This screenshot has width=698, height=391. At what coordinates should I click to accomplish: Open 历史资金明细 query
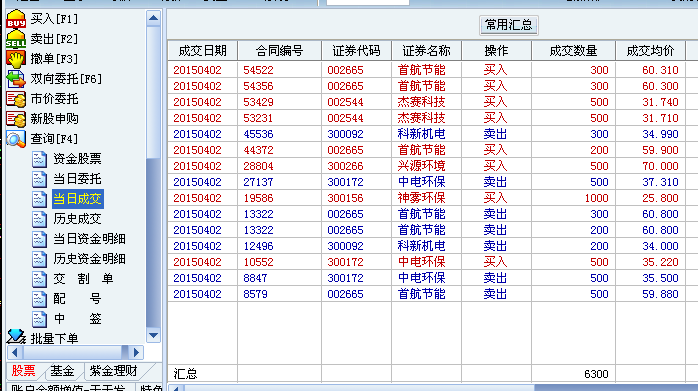pos(89,259)
